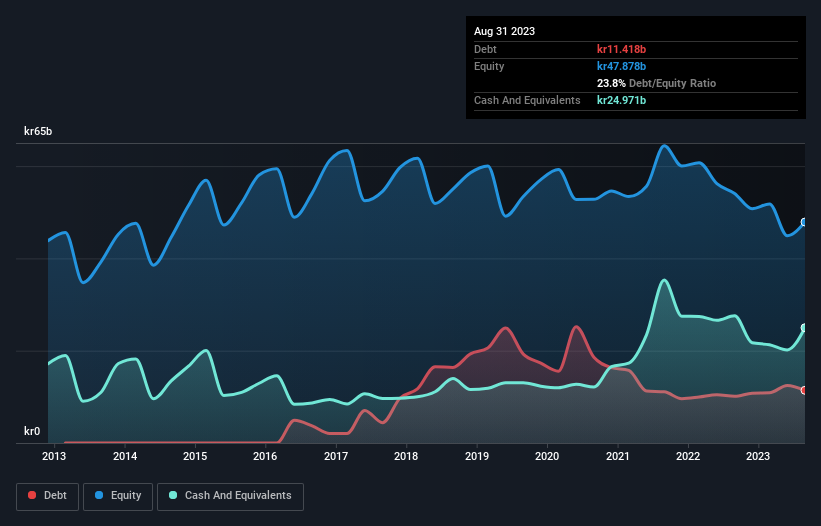
Task: Select the 2013 label on the x-axis
Action: [54, 457]
